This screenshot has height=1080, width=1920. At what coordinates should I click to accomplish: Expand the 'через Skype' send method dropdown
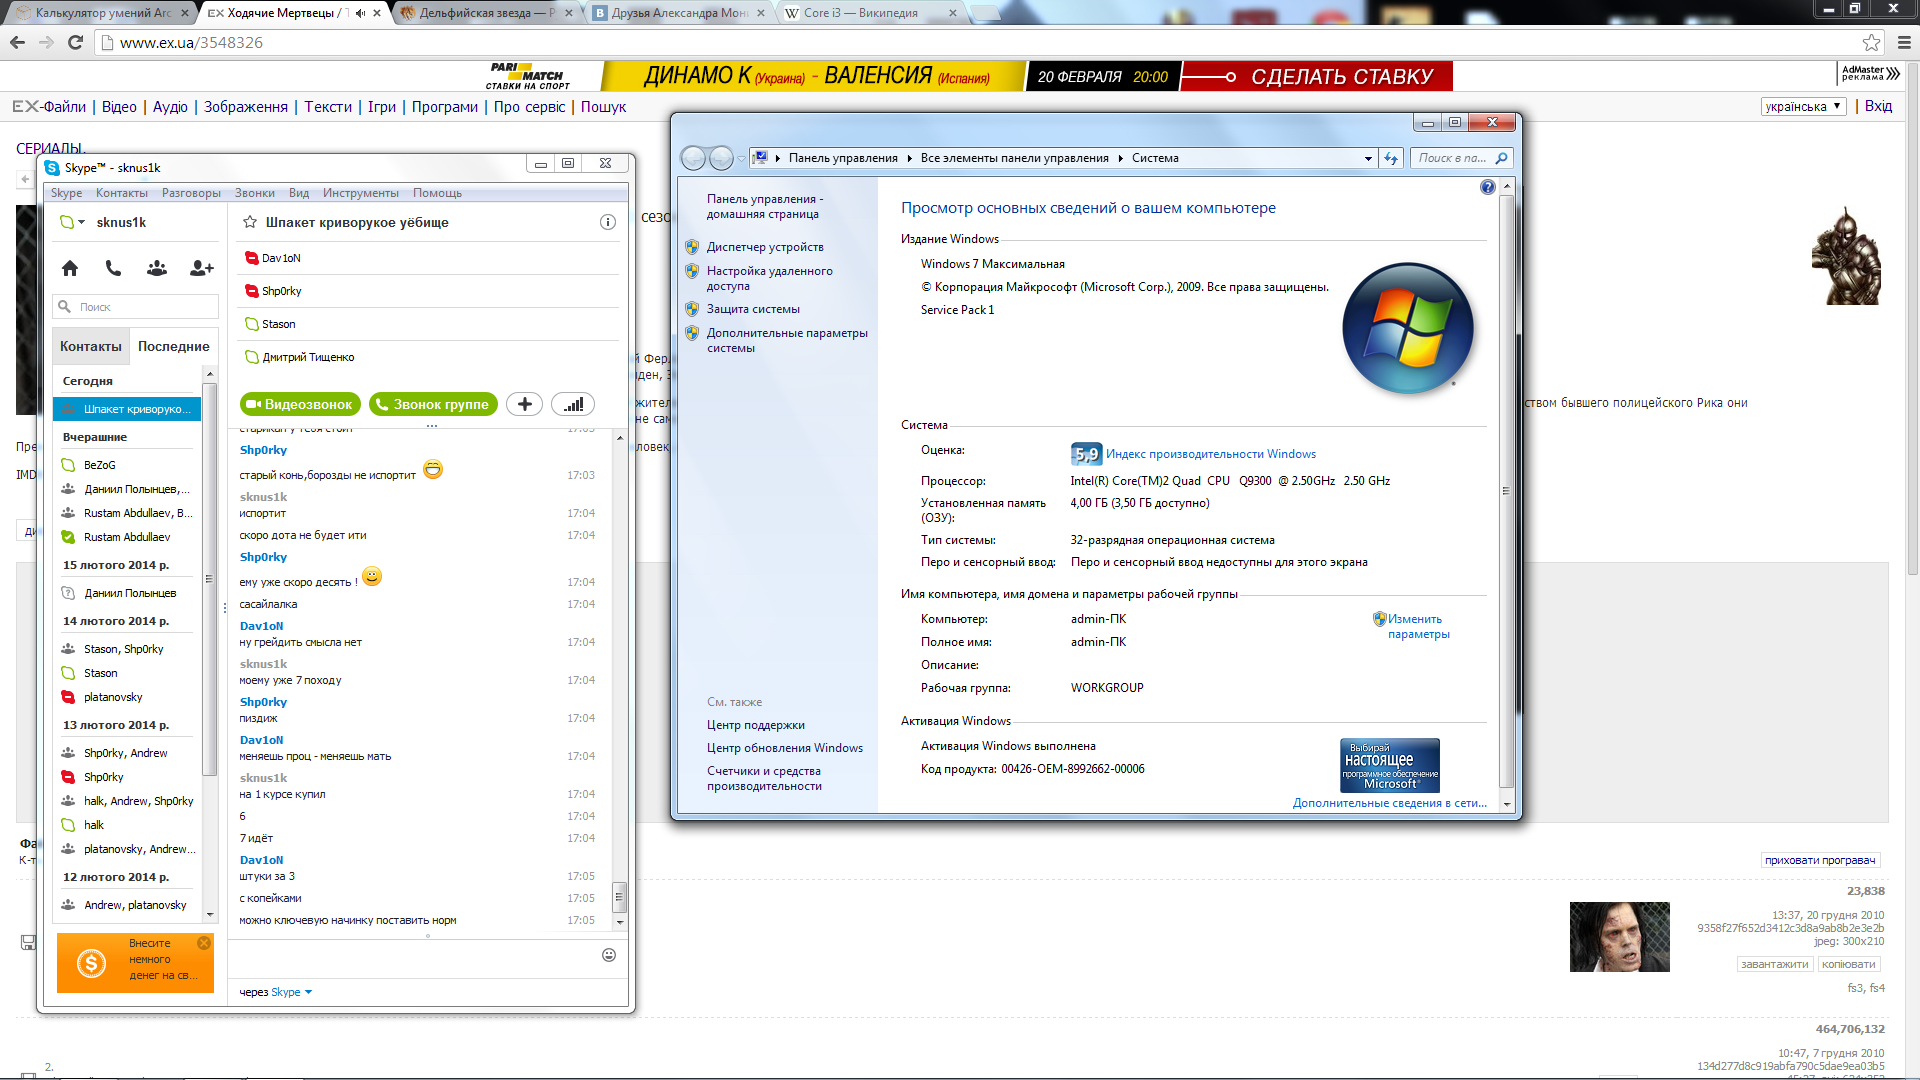coord(308,992)
